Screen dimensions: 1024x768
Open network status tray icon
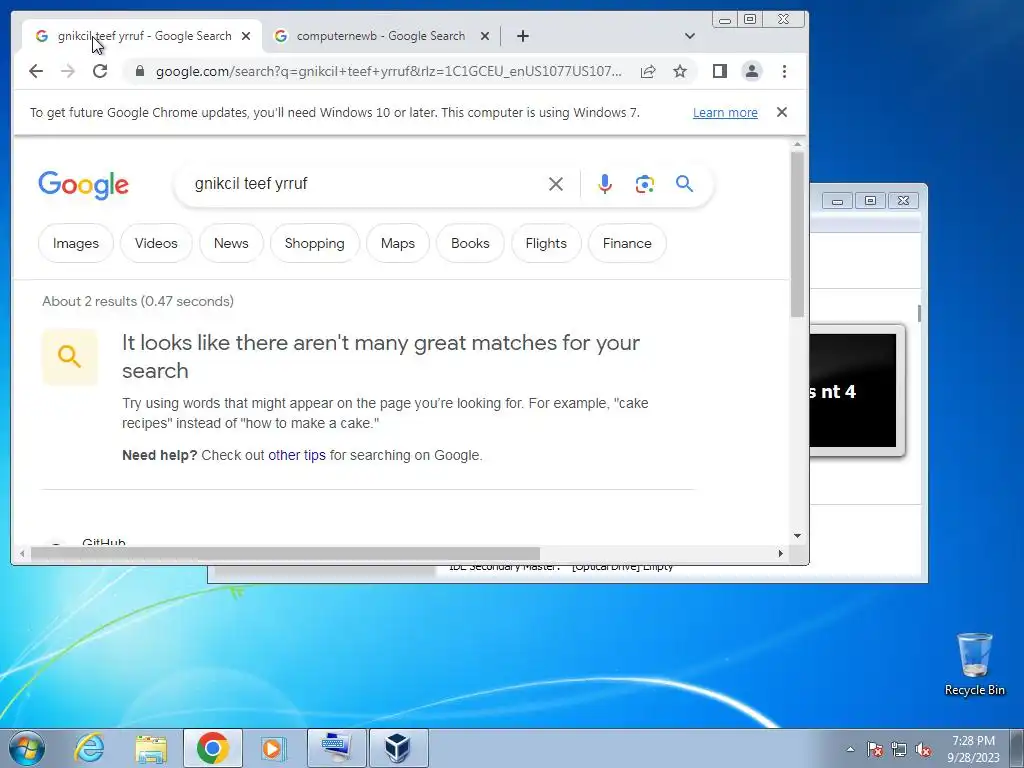tap(899, 749)
